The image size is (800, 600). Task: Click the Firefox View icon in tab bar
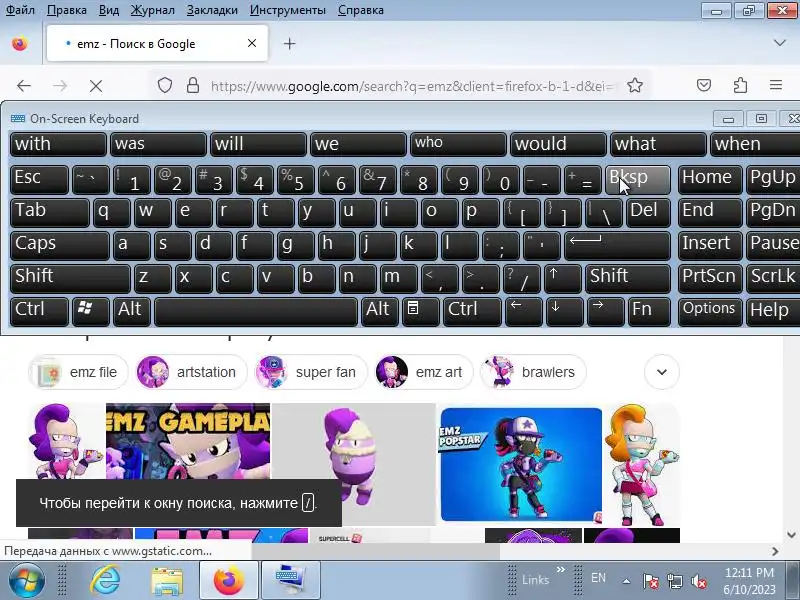click(x=20, y=44)
